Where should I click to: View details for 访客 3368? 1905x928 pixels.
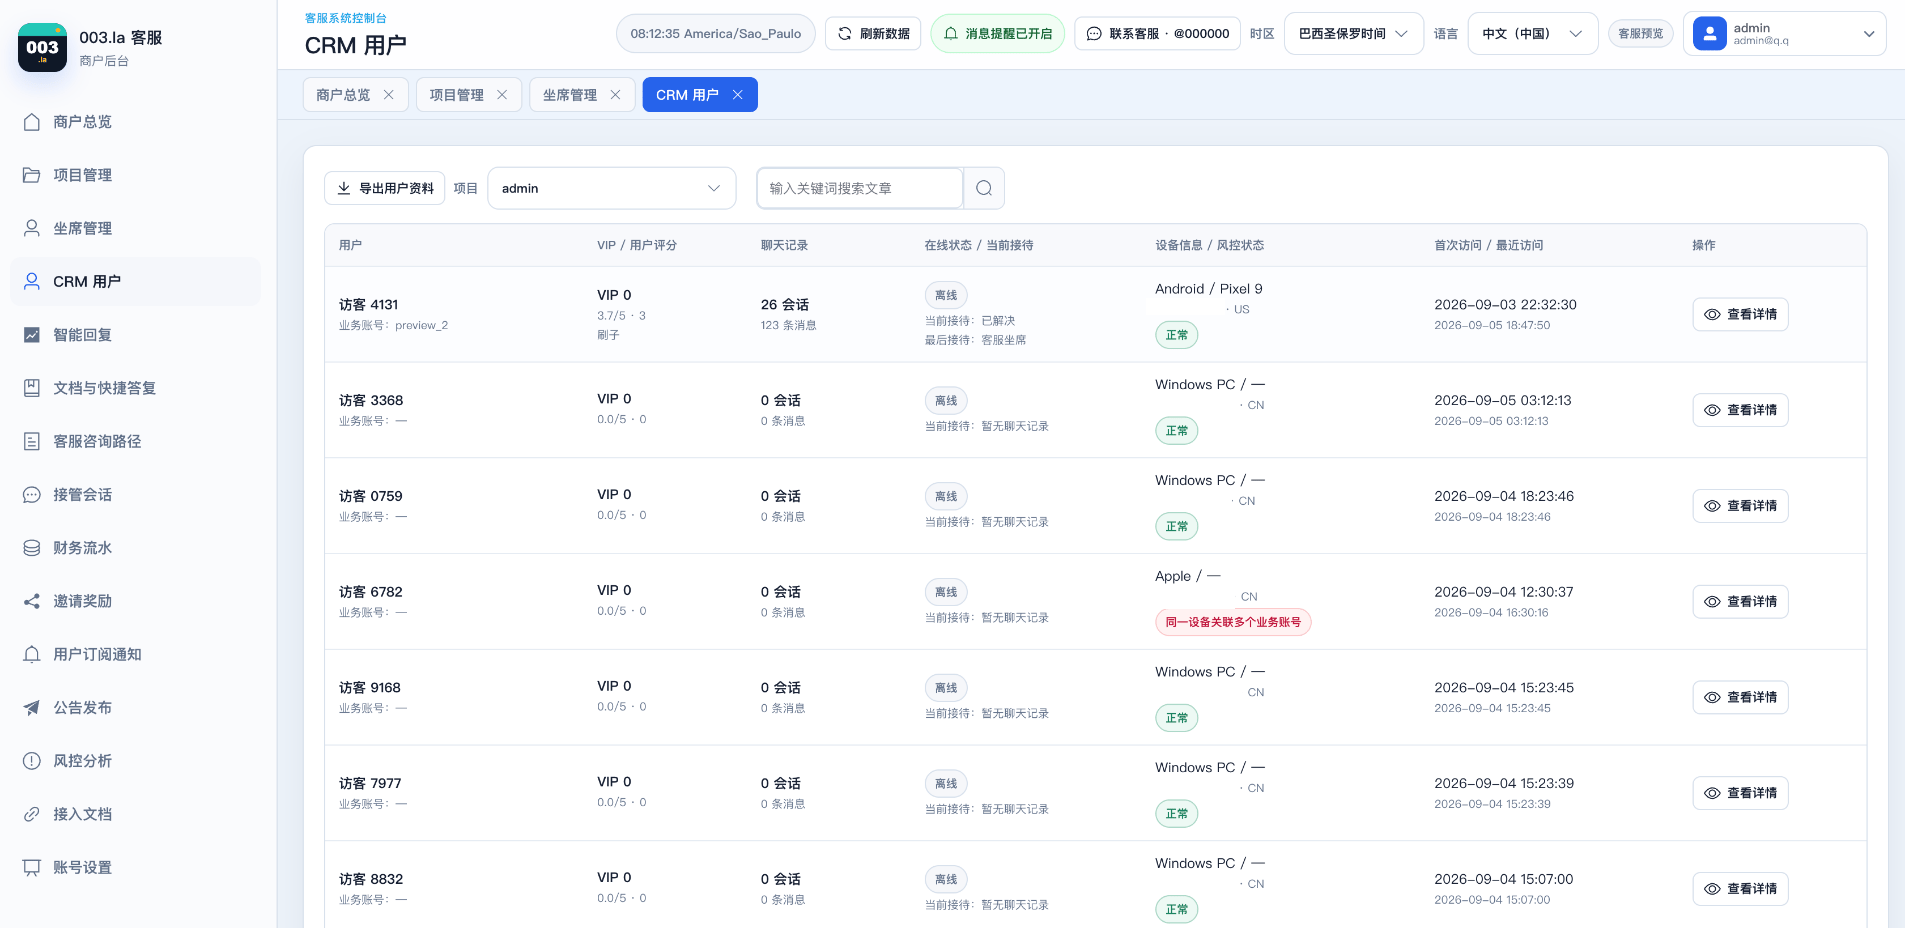click(x=1740, y=410)
